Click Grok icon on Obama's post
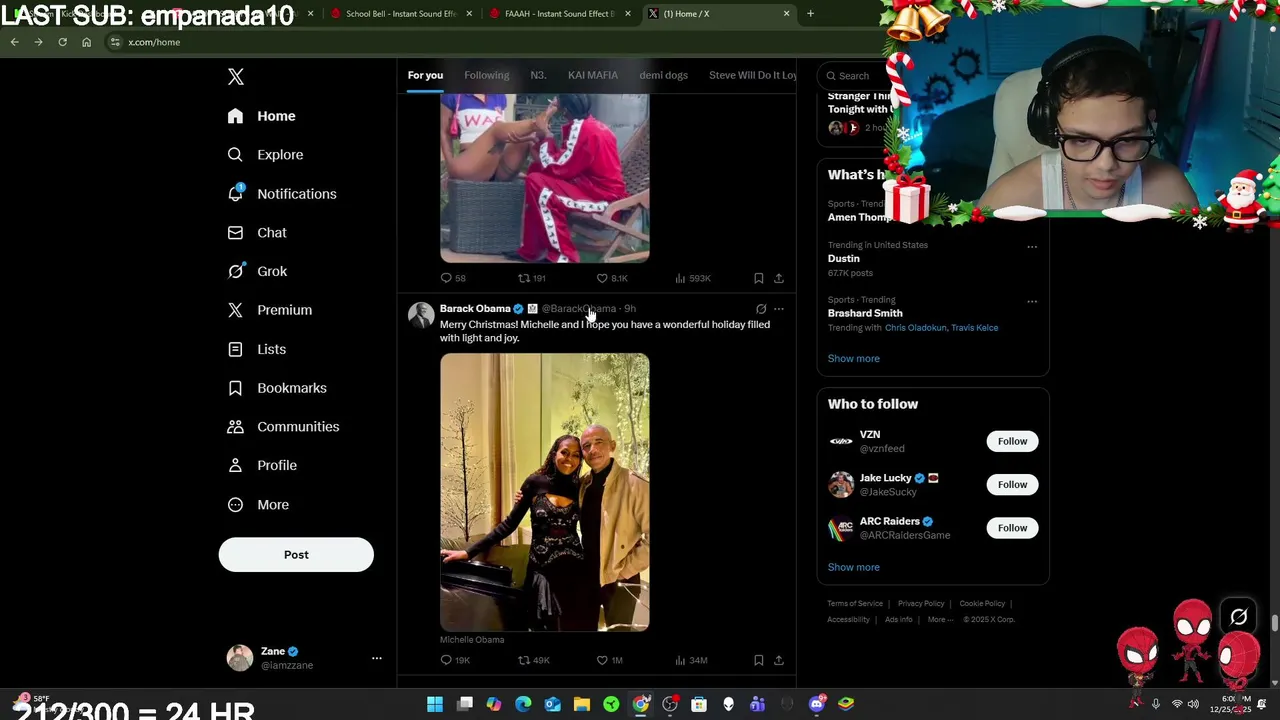 click(x=761, y=309)
